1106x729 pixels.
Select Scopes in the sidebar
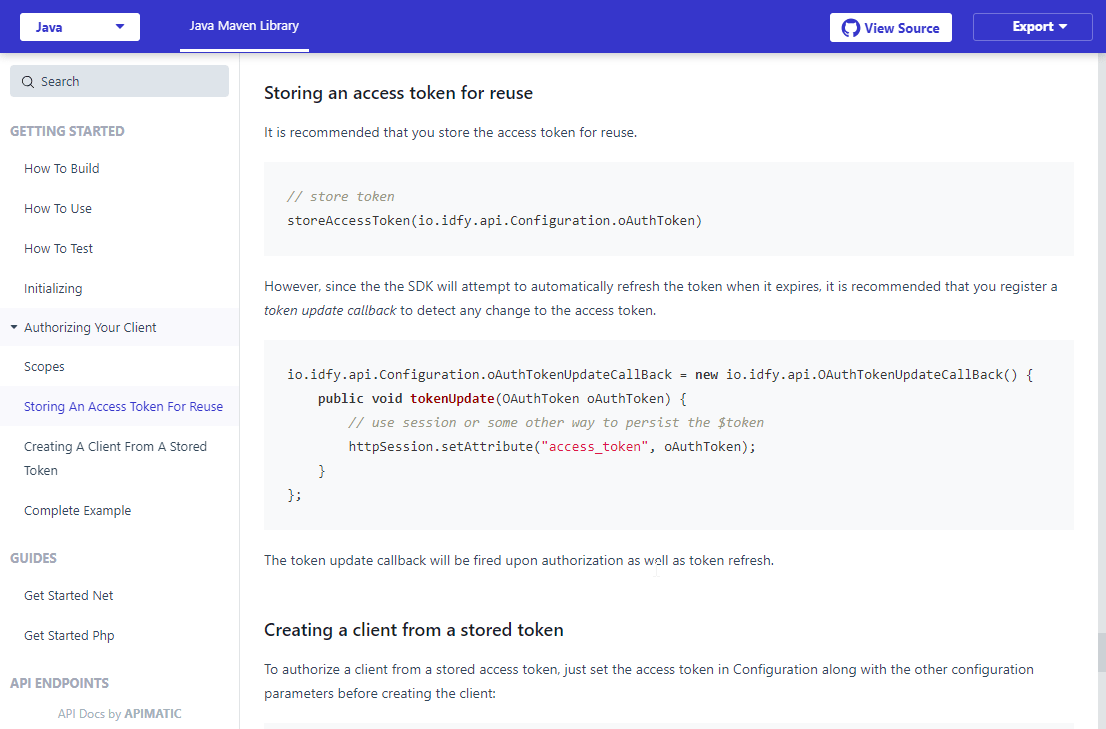coord(44,366)
